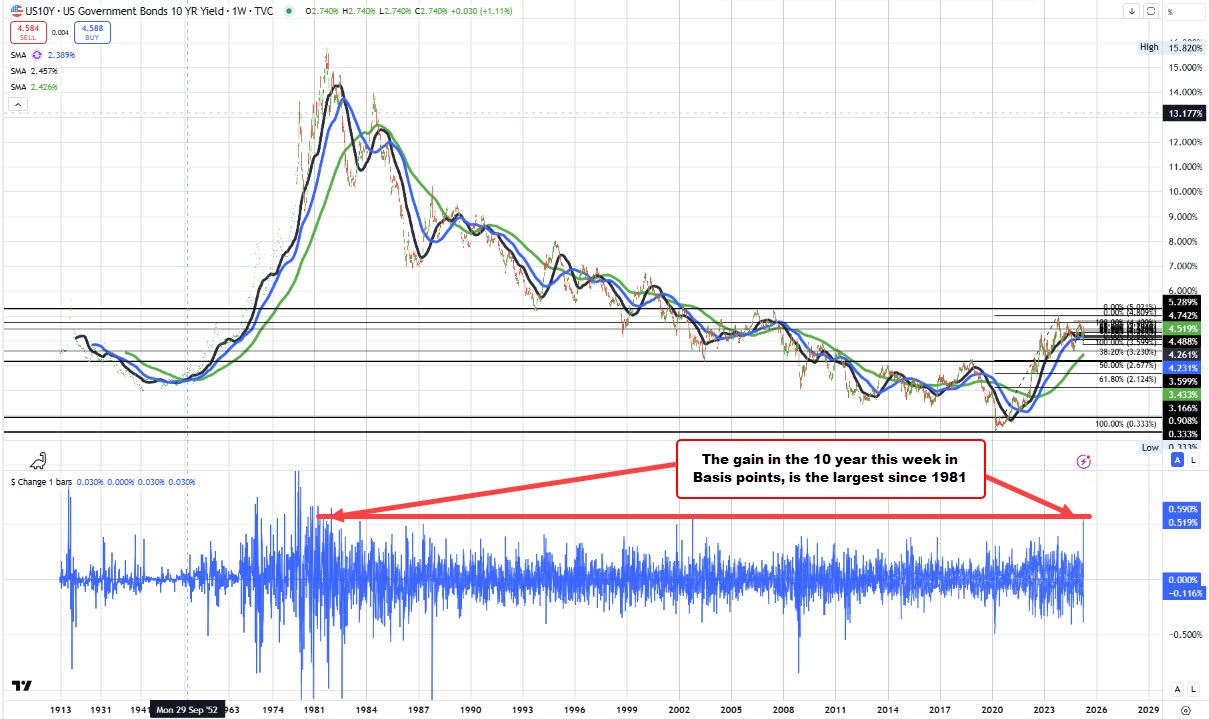
Task: Collapse the indicator legend with the chevron
Action: (19, 103)
